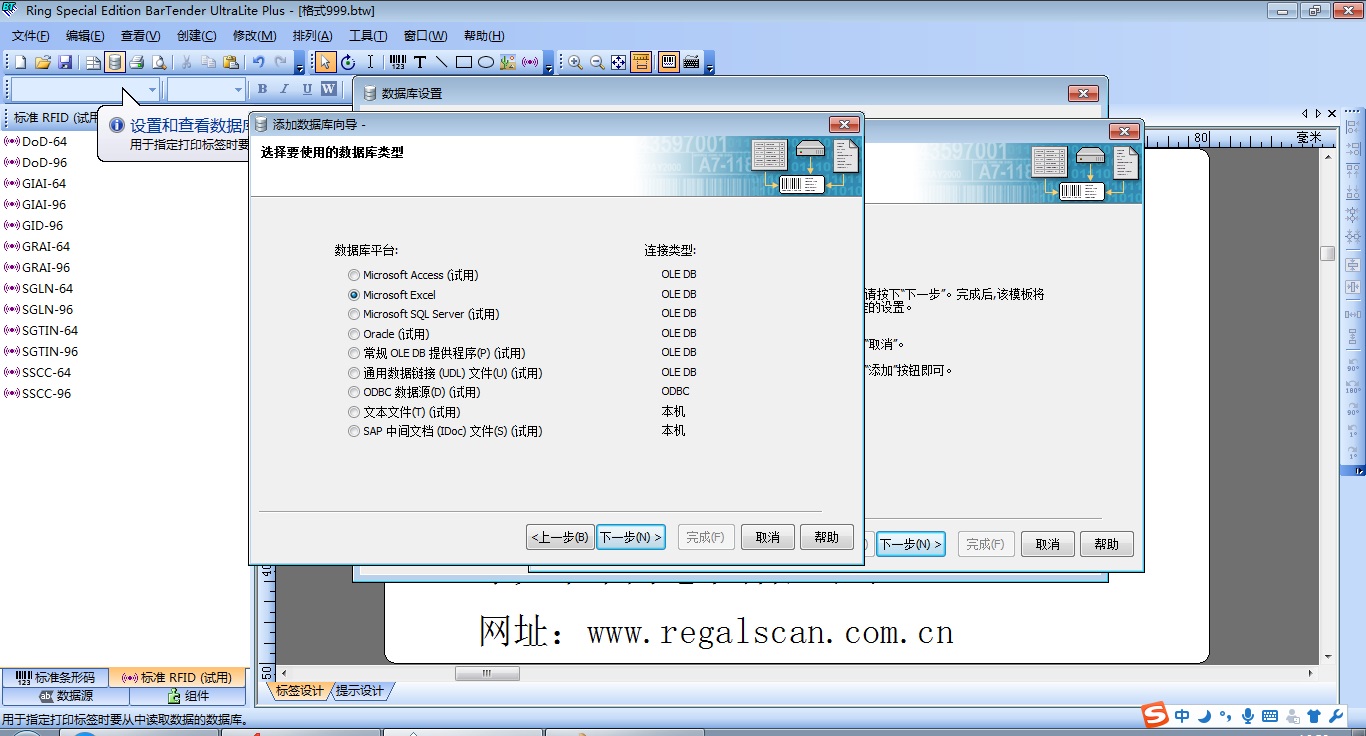Screen dimensions: 1366x736
Task: Save the current label file
Action: coord(65,62)
